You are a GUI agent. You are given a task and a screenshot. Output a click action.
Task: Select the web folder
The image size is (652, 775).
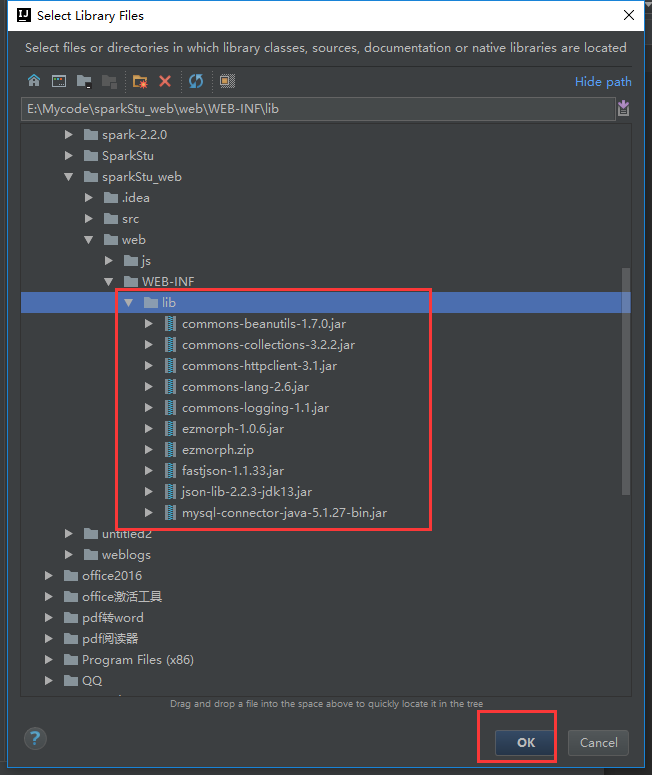[x=133, y=240]
